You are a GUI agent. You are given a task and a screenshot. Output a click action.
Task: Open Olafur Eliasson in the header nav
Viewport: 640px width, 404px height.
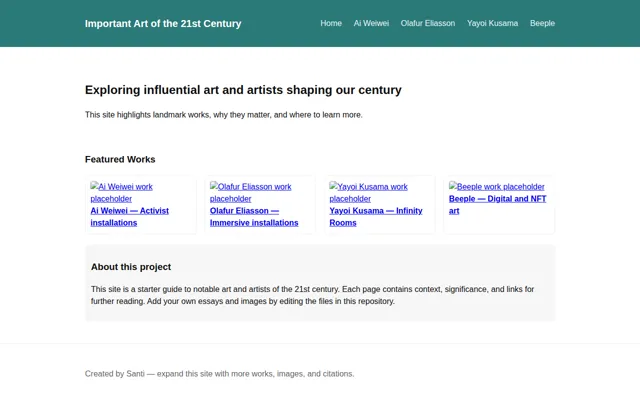click(427, 23)
